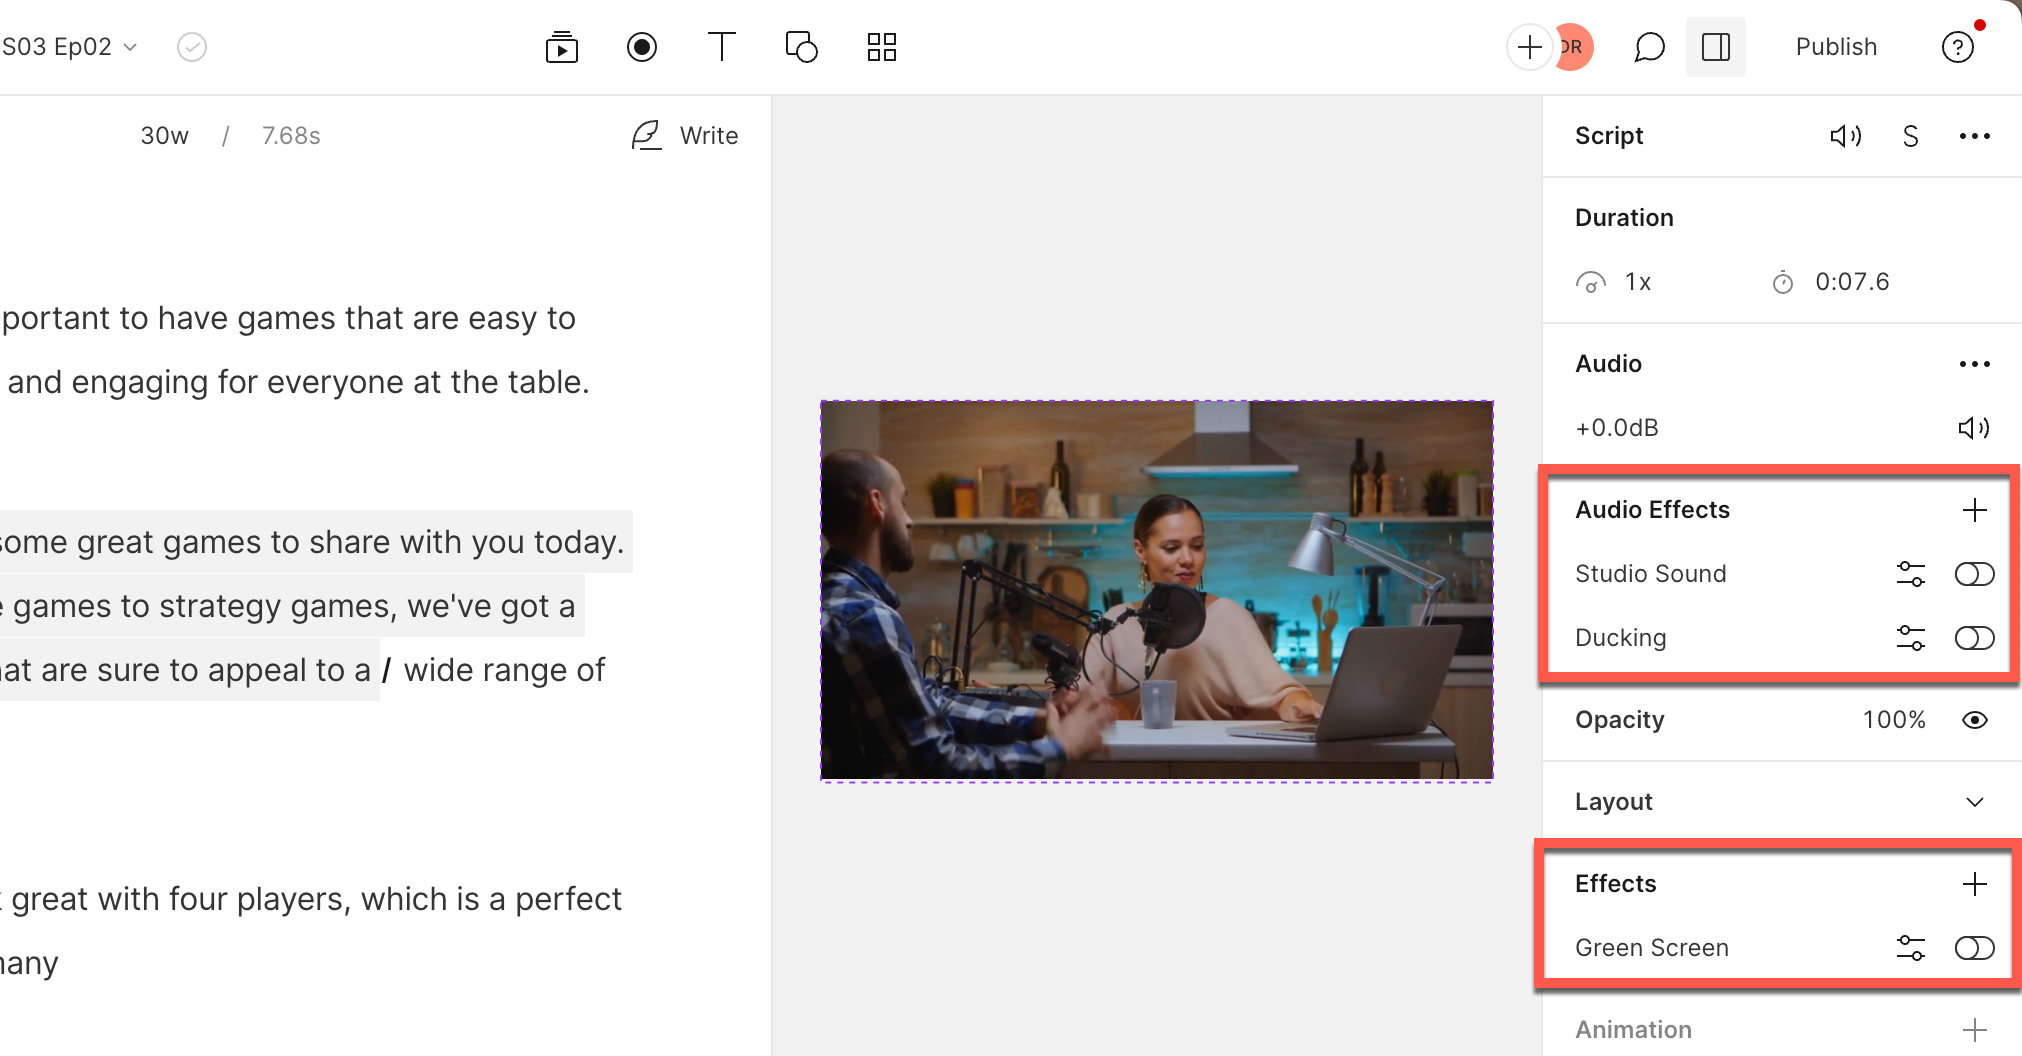Start a new recording from the toolbar

pos(642,46)
